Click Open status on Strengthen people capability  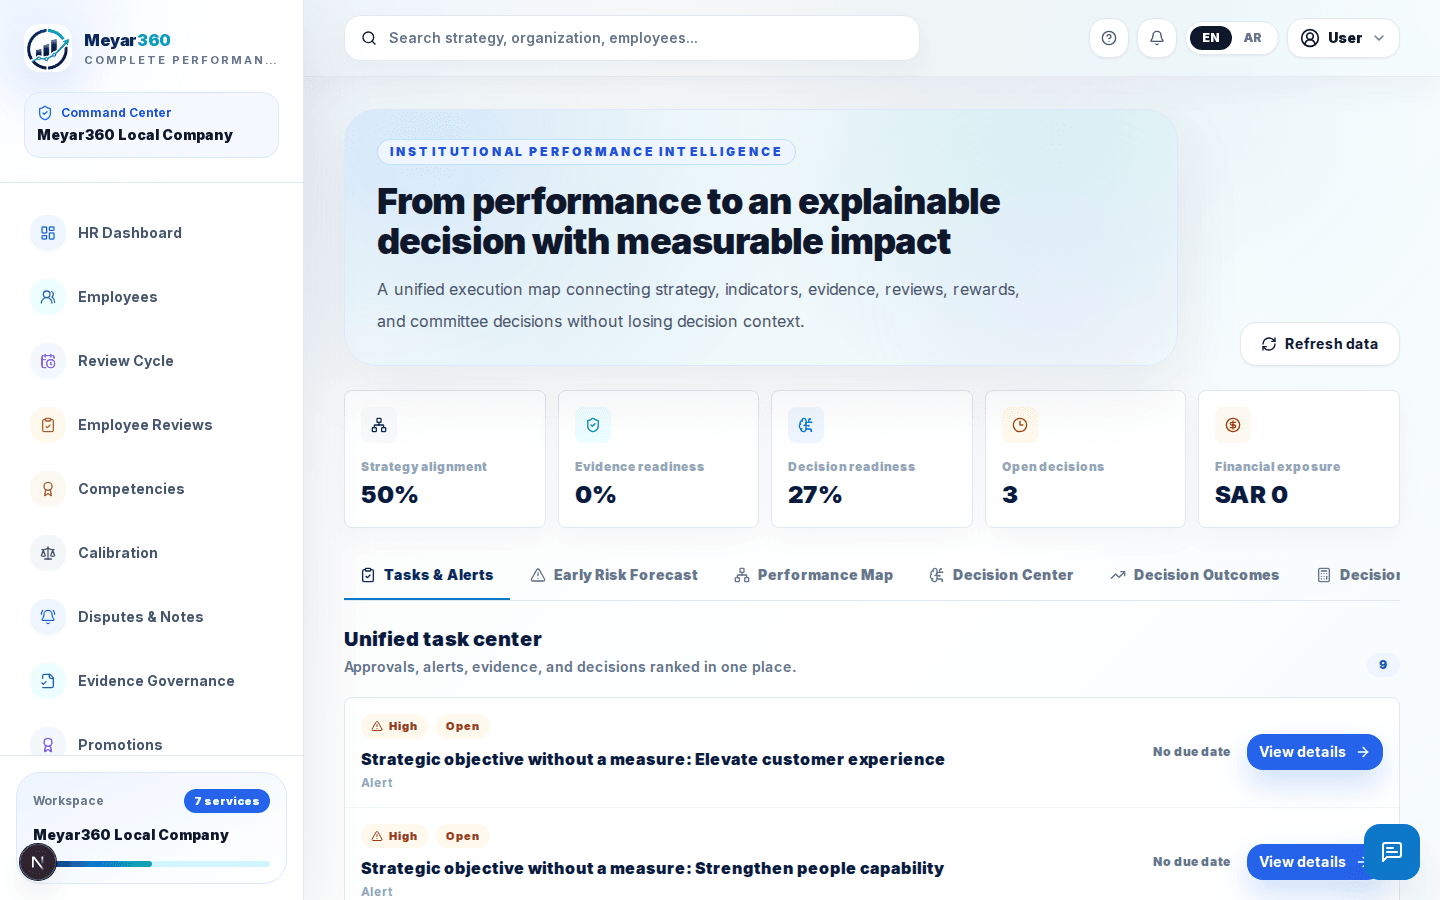point(462,836)
